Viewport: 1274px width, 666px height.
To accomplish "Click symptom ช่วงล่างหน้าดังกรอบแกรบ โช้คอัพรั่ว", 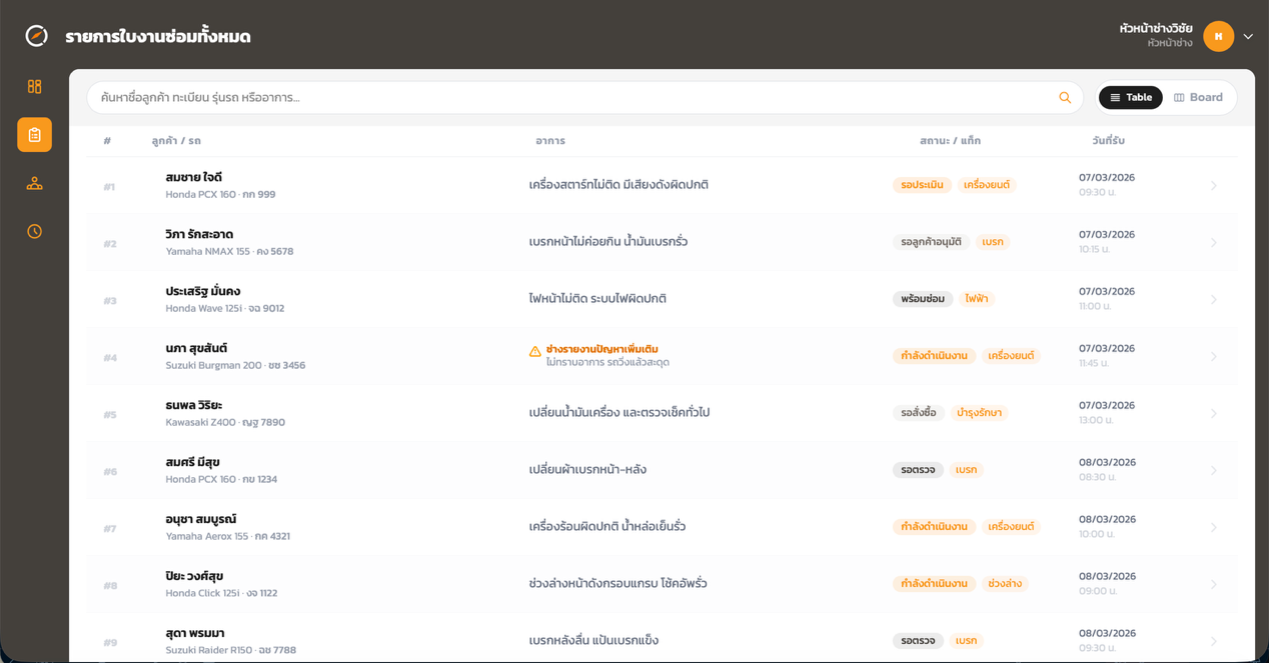I will tap(618, 584).
